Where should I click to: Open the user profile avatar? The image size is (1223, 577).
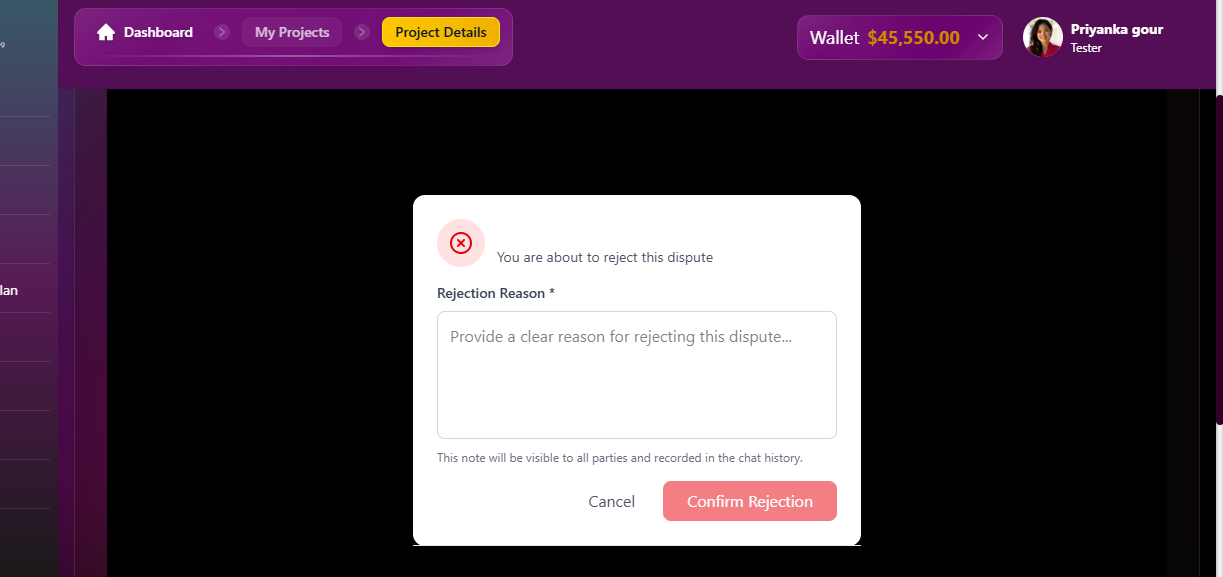(x=1042, y=37)
